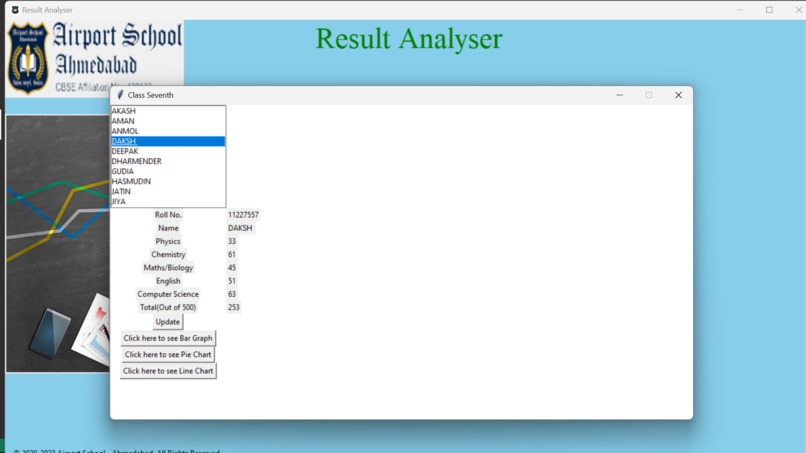Click the Update button
Screen dimensions: 806x453
(168, 322)
